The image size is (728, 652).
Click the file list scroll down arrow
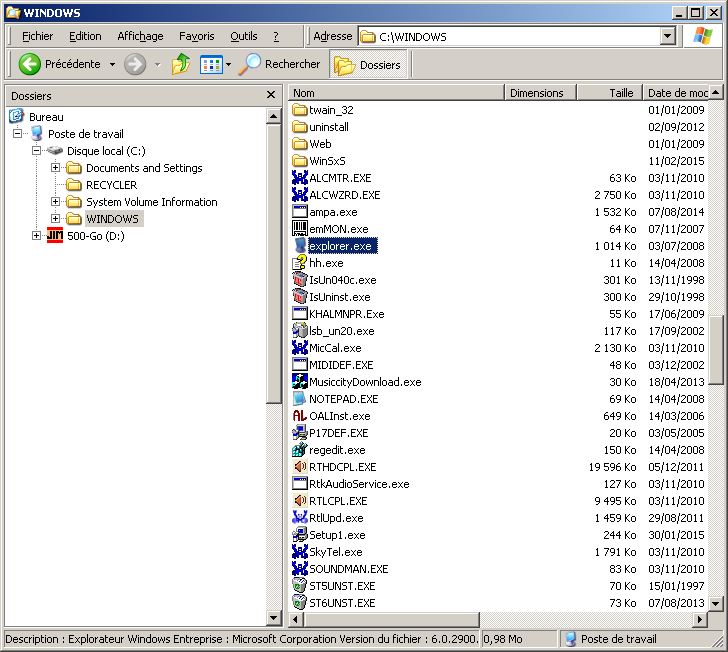point(716,604)
